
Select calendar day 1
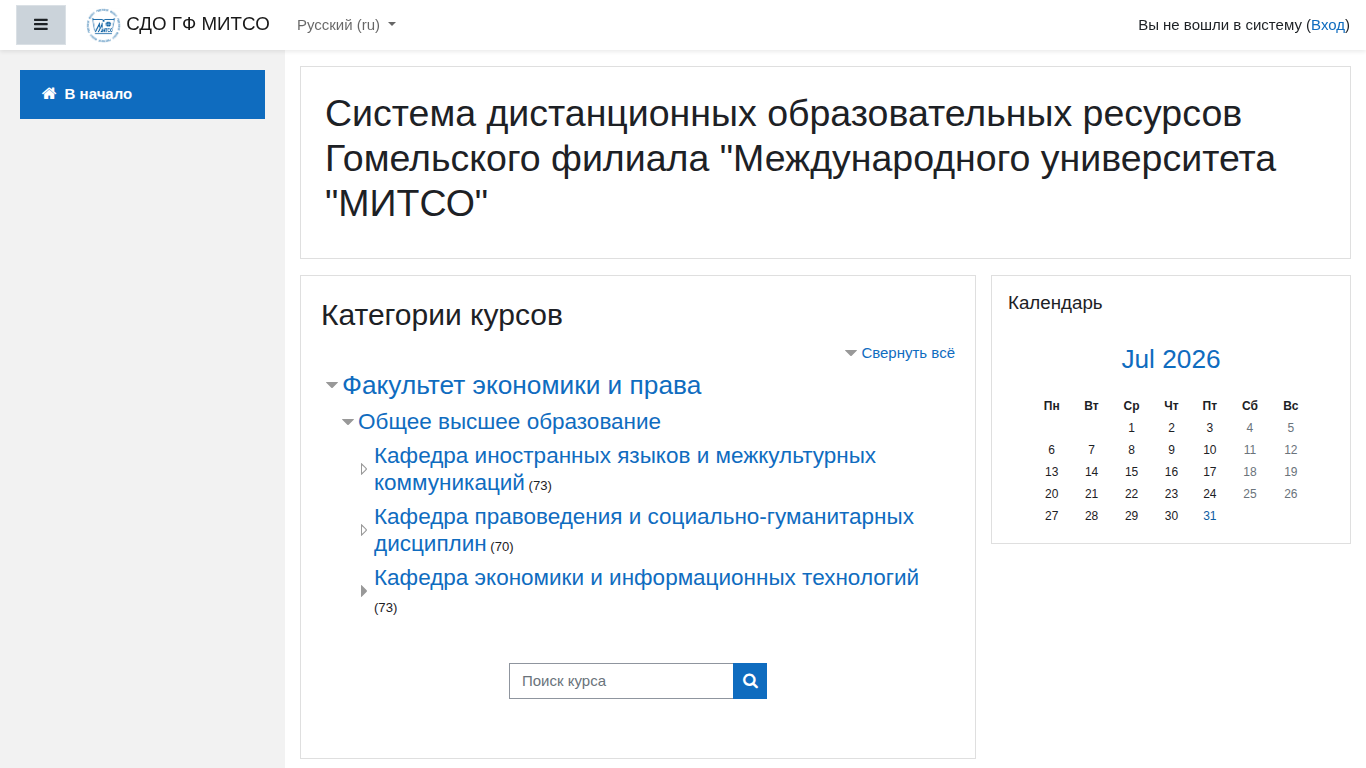coord(1131,428)
